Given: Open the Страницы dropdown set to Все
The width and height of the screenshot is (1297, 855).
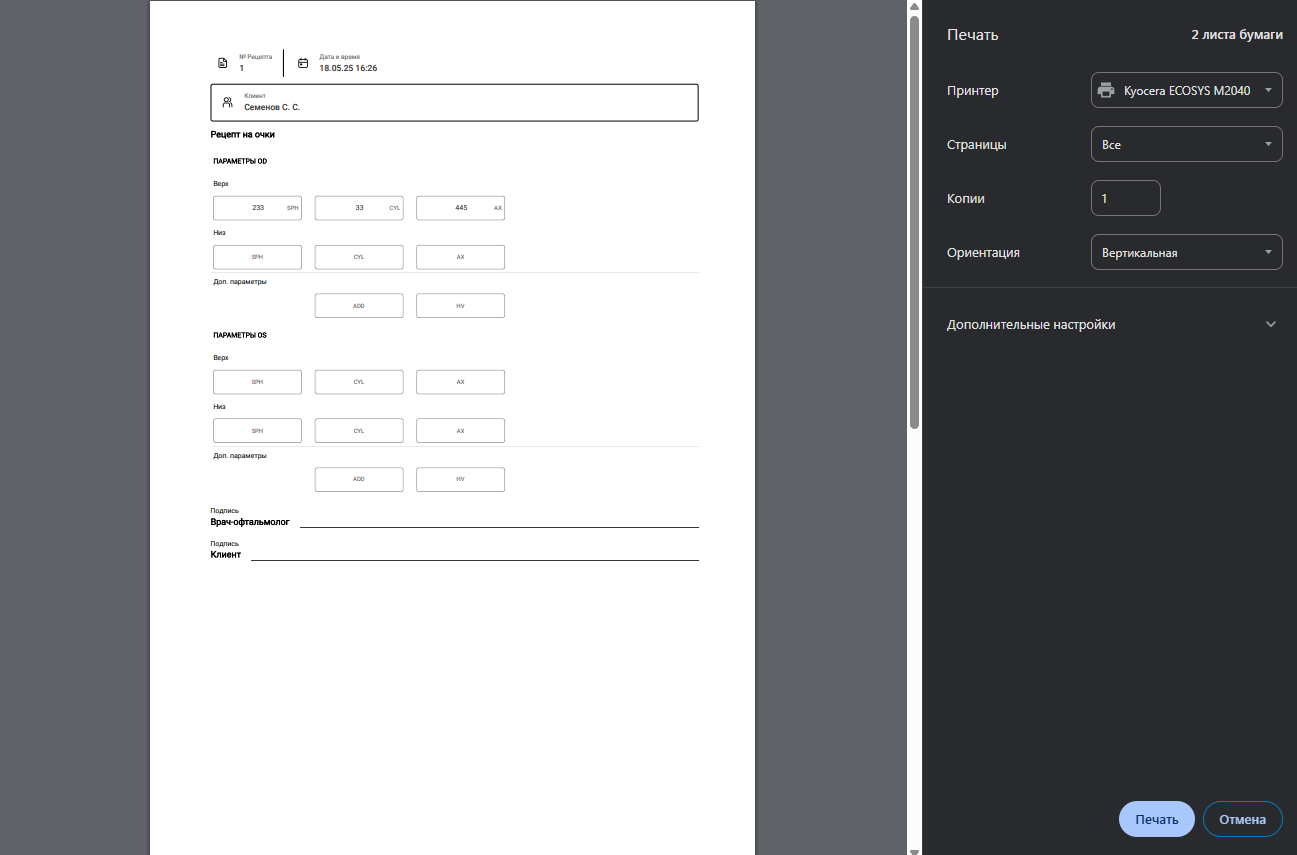Looking at the screenshot, I should coord(1186,144).
